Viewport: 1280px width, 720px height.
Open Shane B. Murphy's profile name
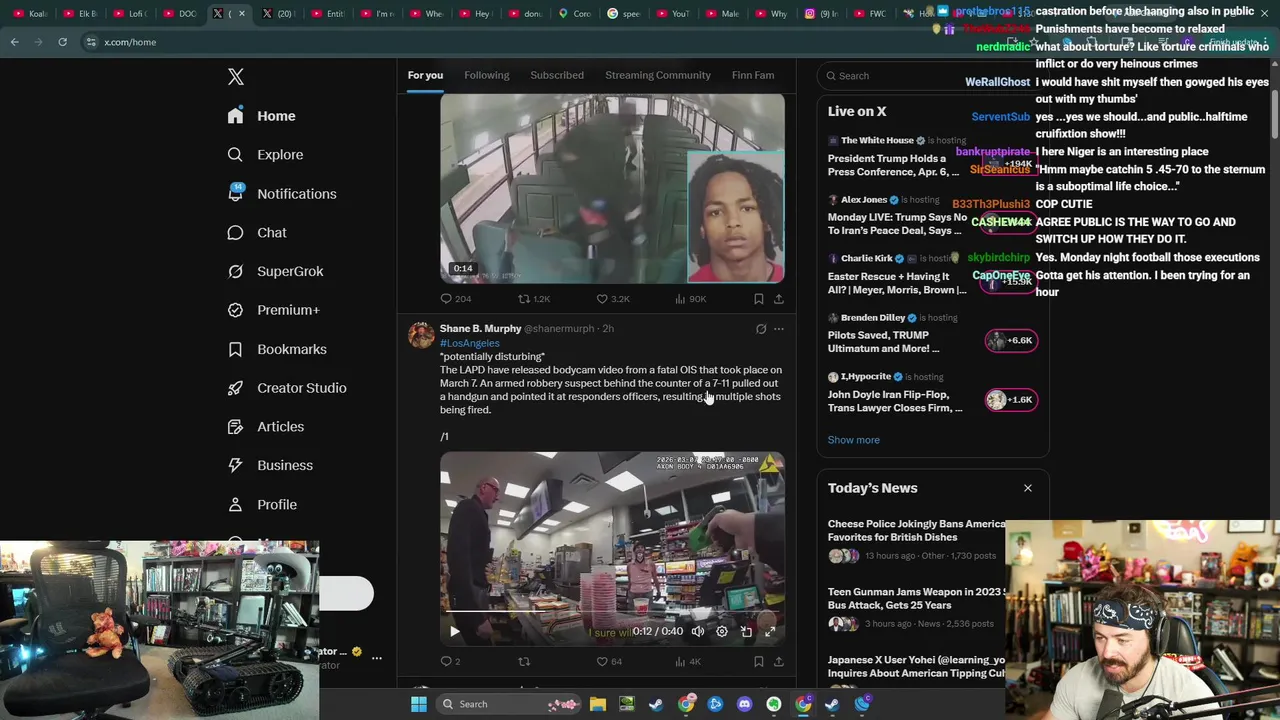tap(480, 328)
